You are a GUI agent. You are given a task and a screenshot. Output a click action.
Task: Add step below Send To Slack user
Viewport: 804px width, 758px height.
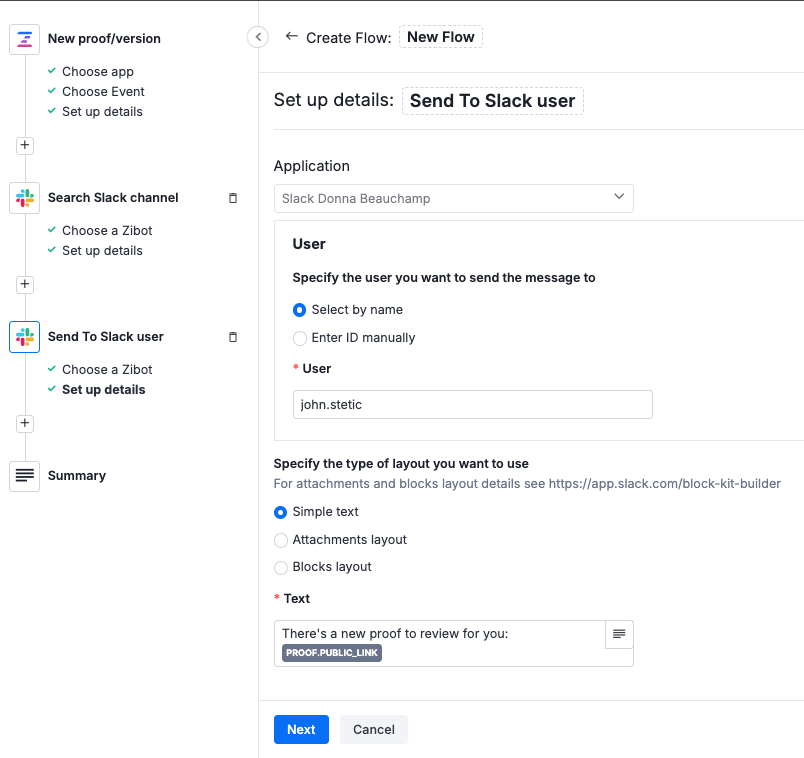point(25,423)
